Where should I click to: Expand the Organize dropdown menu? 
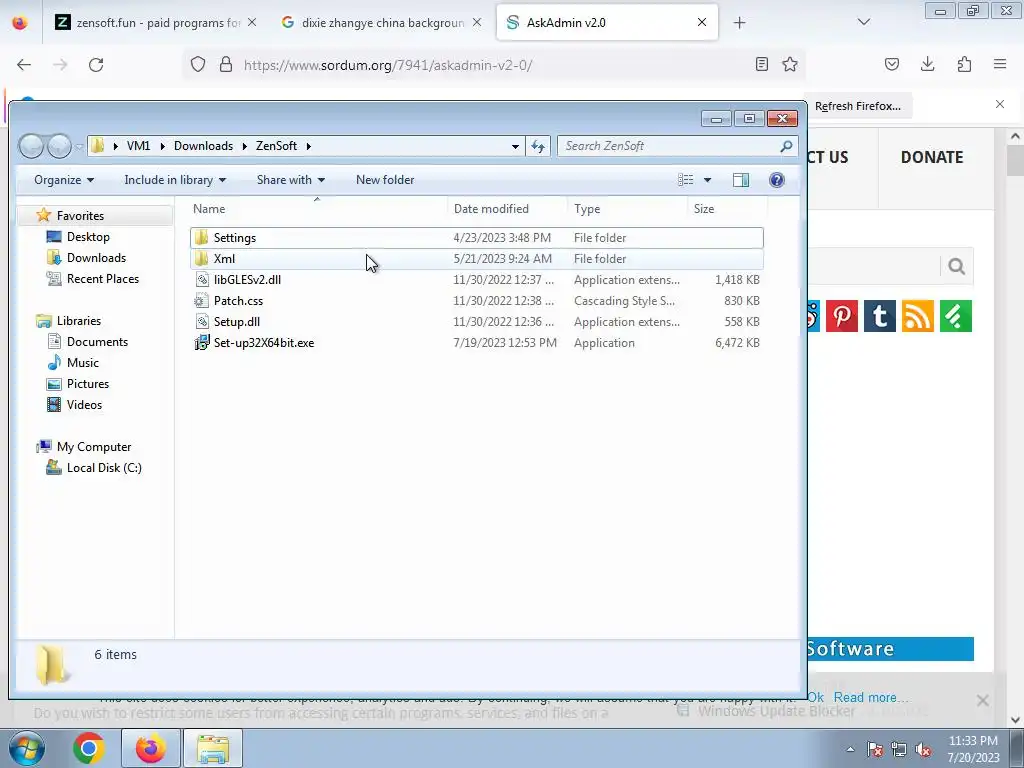point(64,180)
